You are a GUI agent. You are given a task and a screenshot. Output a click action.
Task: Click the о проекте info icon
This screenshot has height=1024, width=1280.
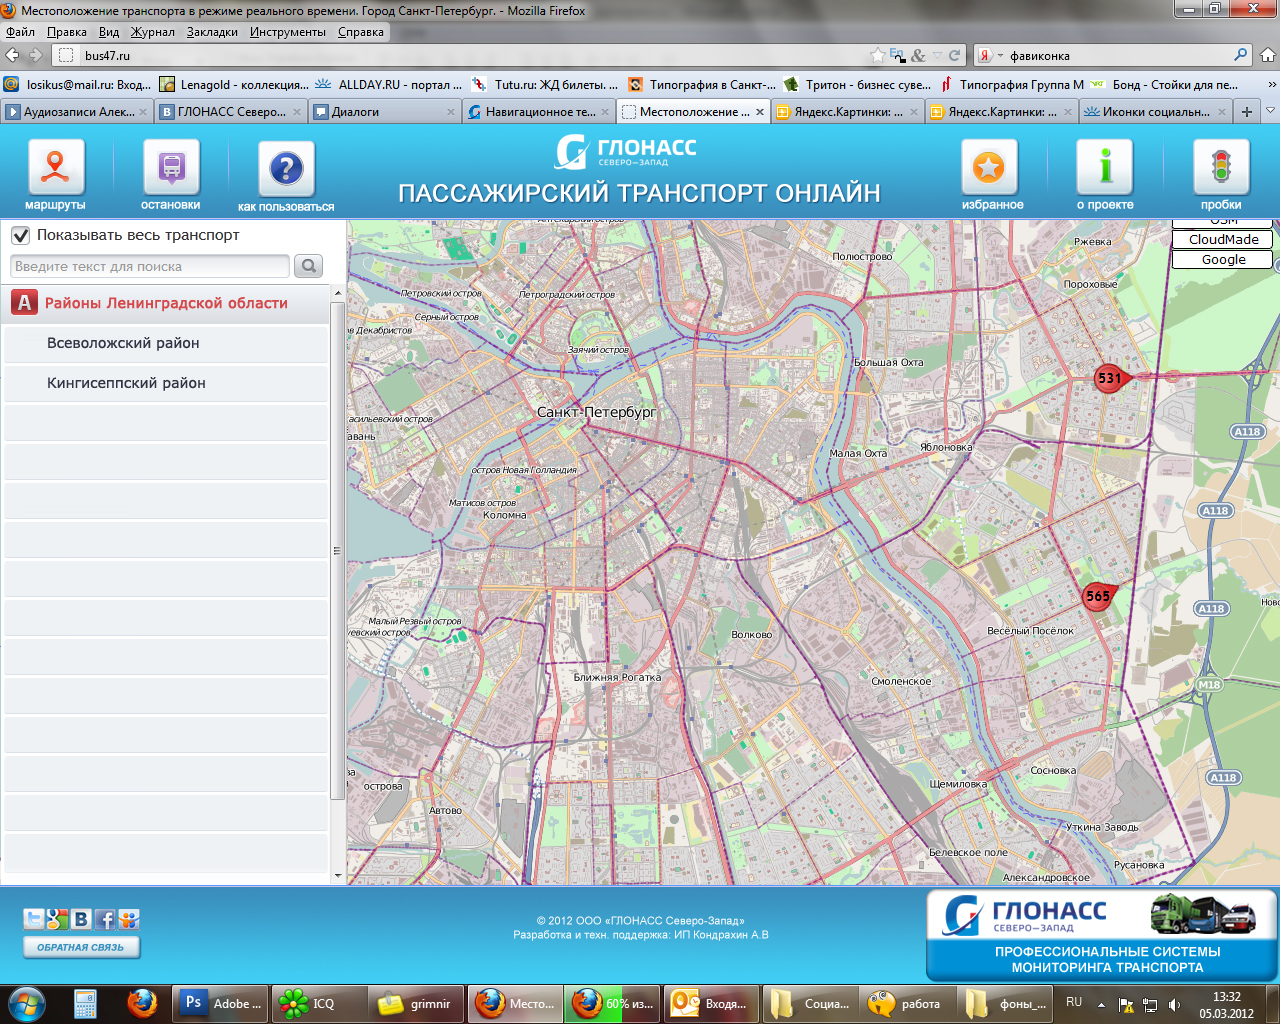(x=1105, y=168)
